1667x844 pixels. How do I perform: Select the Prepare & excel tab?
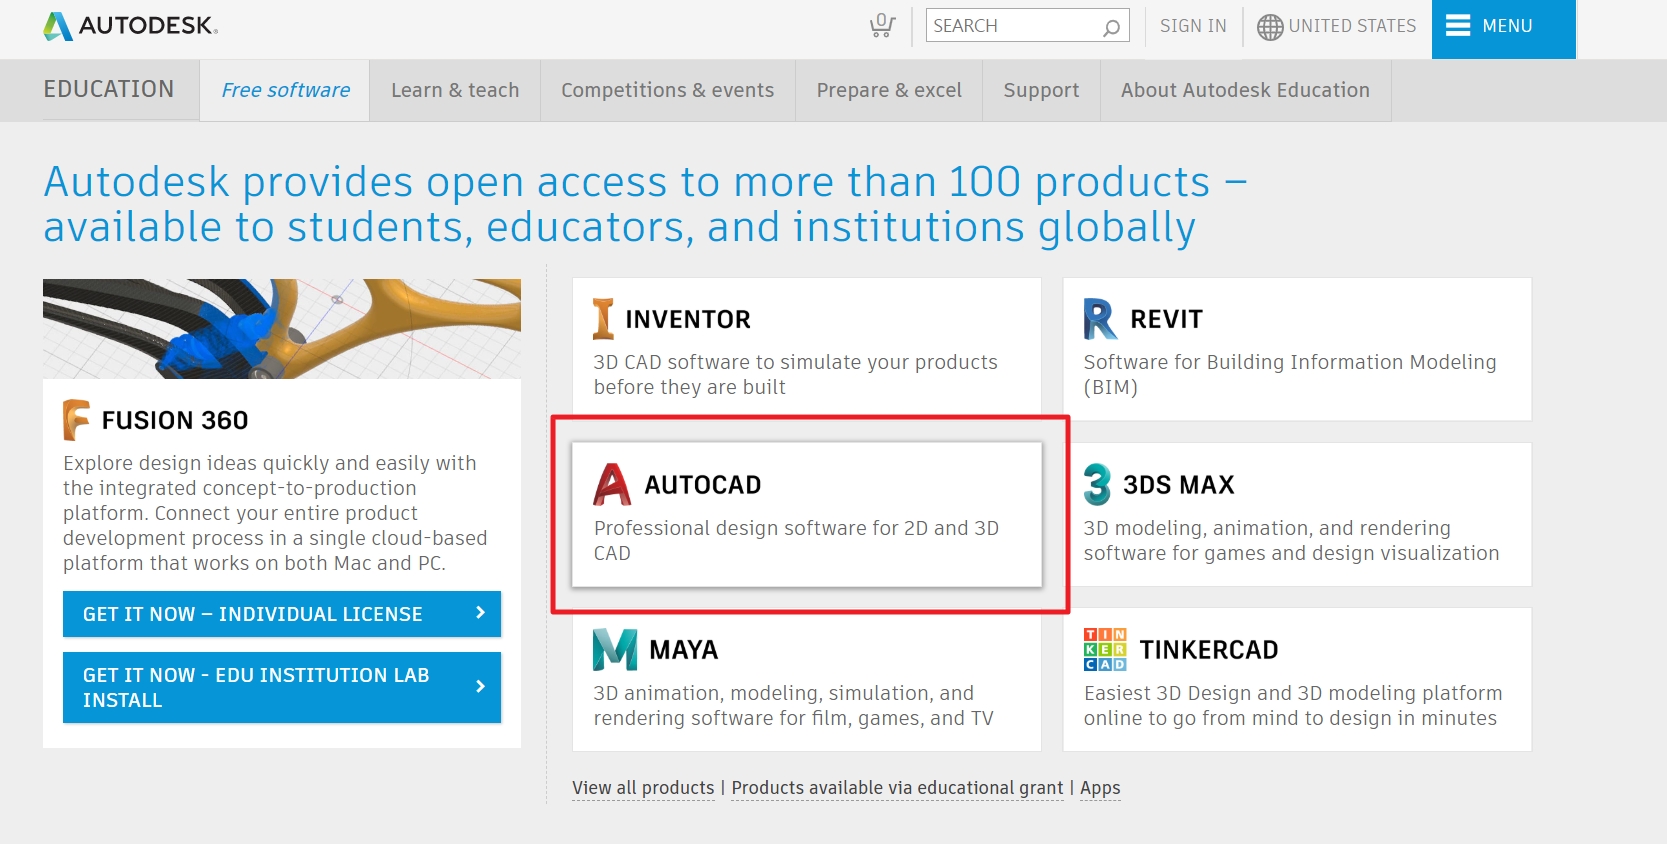tap(889, 90)
